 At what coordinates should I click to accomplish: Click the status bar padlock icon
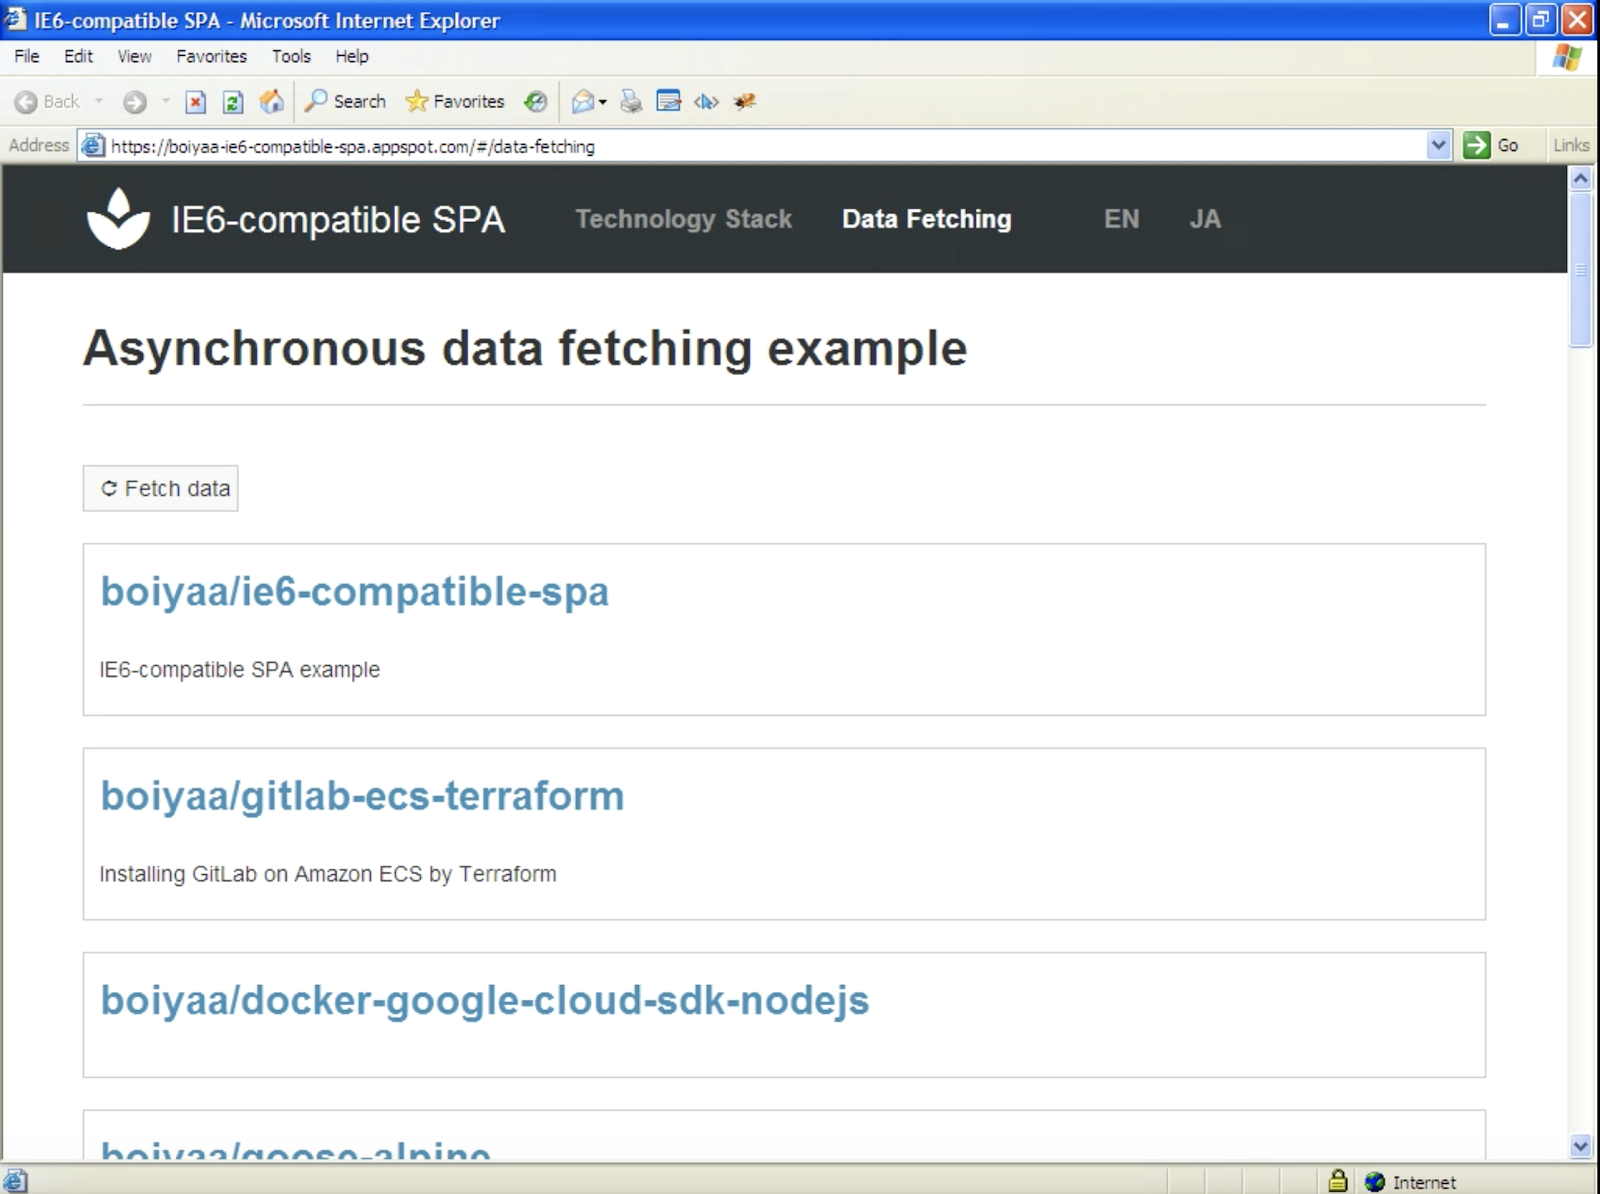[x=1337, y=1181]
